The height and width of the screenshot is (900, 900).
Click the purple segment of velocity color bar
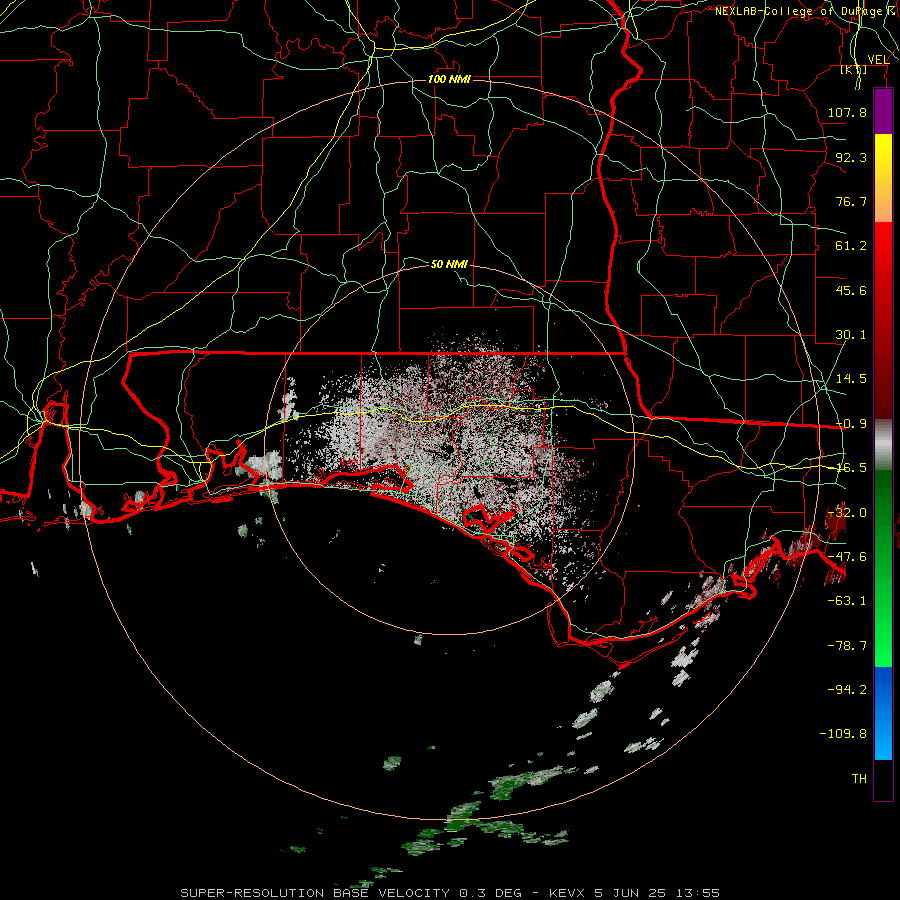pyautogui.click(x=883, y=111)
